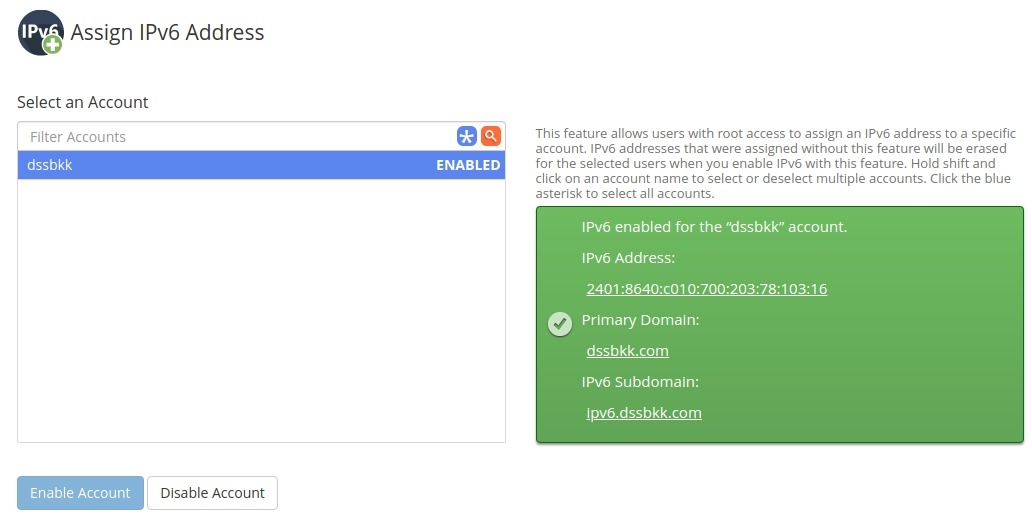Select all accounts with the blue asterisk
Screen dimensions: 1032x515
coord(466,137)
